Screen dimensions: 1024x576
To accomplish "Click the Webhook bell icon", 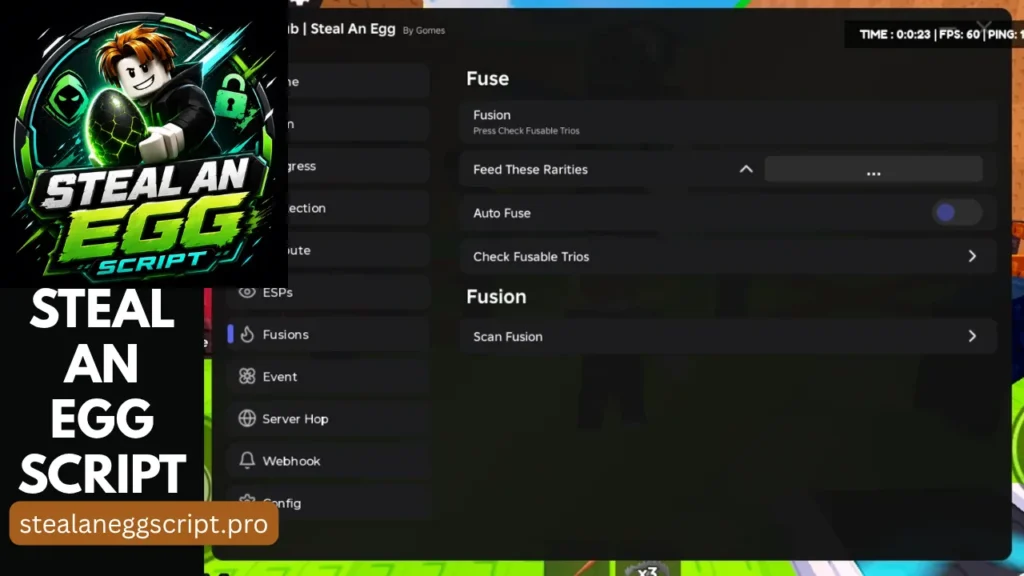I will [x=247, y=460].
